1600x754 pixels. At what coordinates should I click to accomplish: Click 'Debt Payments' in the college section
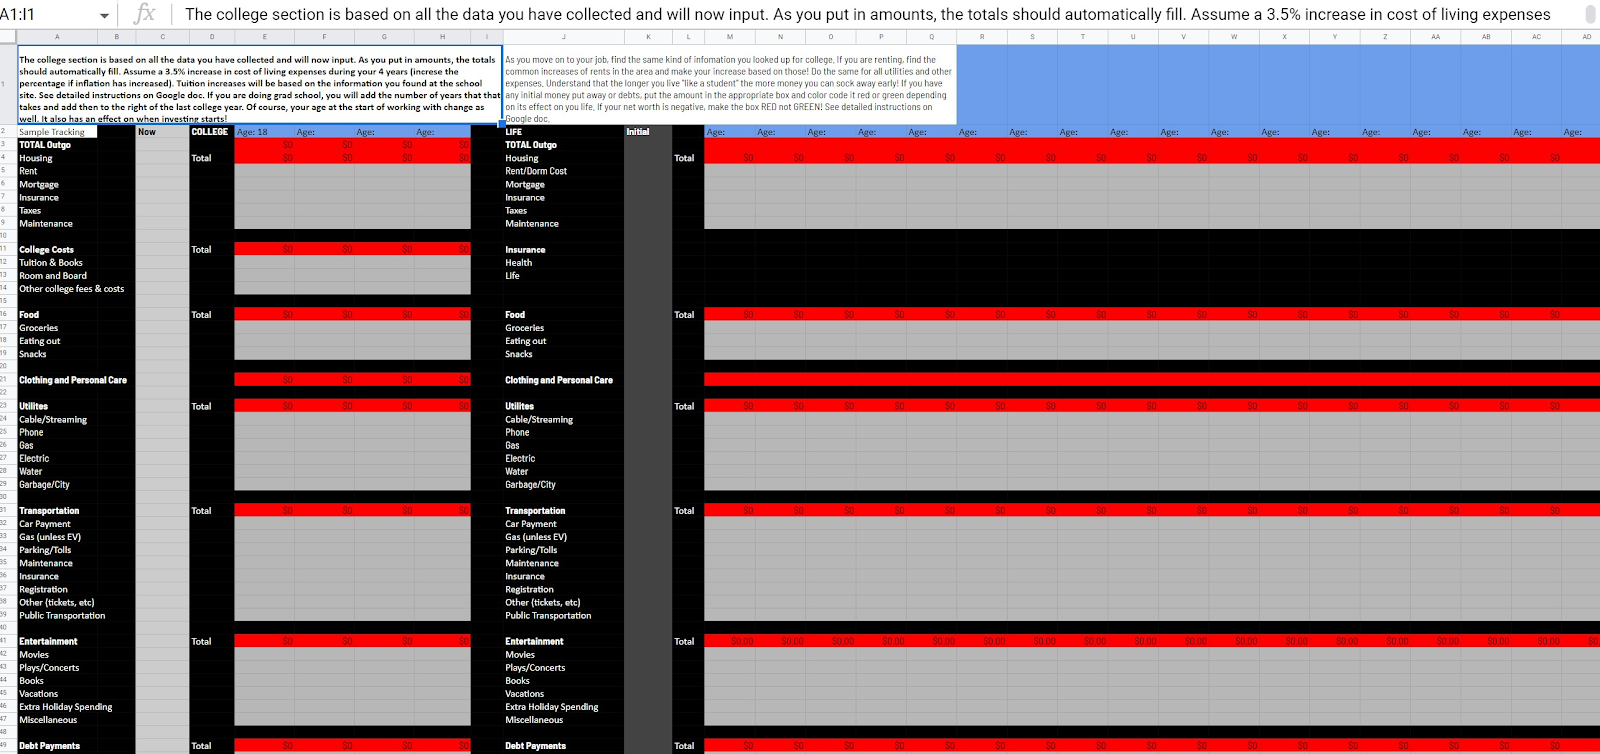[x=49, y=746]
